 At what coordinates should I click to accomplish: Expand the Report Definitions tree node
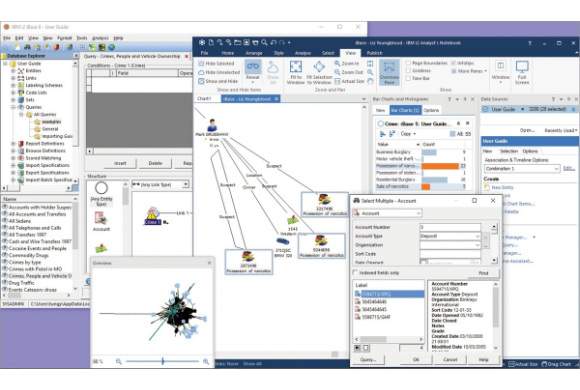(13, 144)
